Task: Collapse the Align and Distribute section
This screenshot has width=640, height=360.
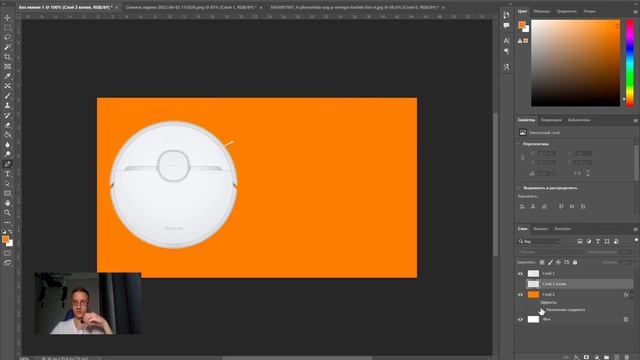Action: pos(519,188)
